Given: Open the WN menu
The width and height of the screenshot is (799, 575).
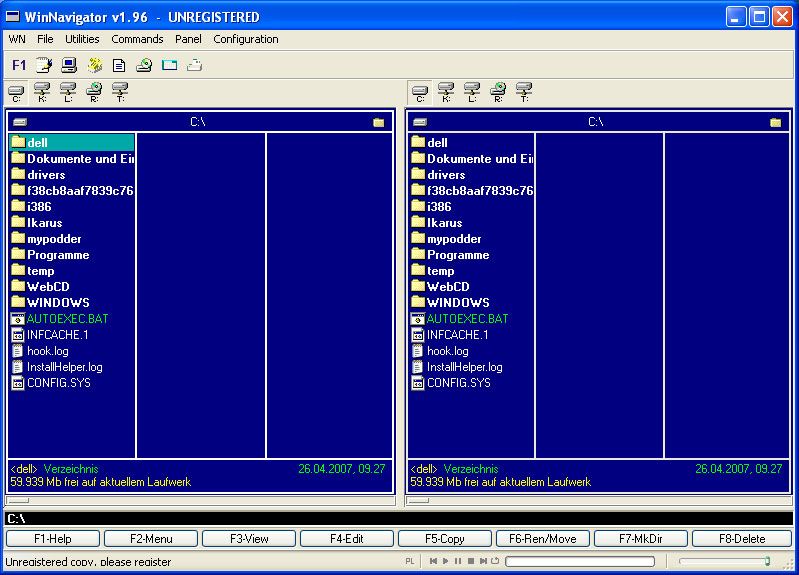Looking at the screenshot, I should [x=17, y=39].
